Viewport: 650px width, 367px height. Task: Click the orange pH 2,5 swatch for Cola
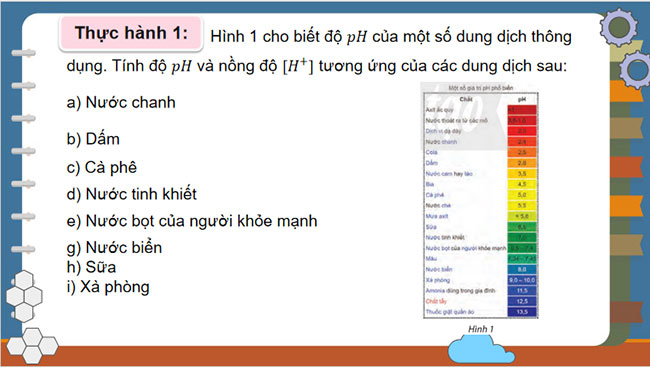click(522, 152)
